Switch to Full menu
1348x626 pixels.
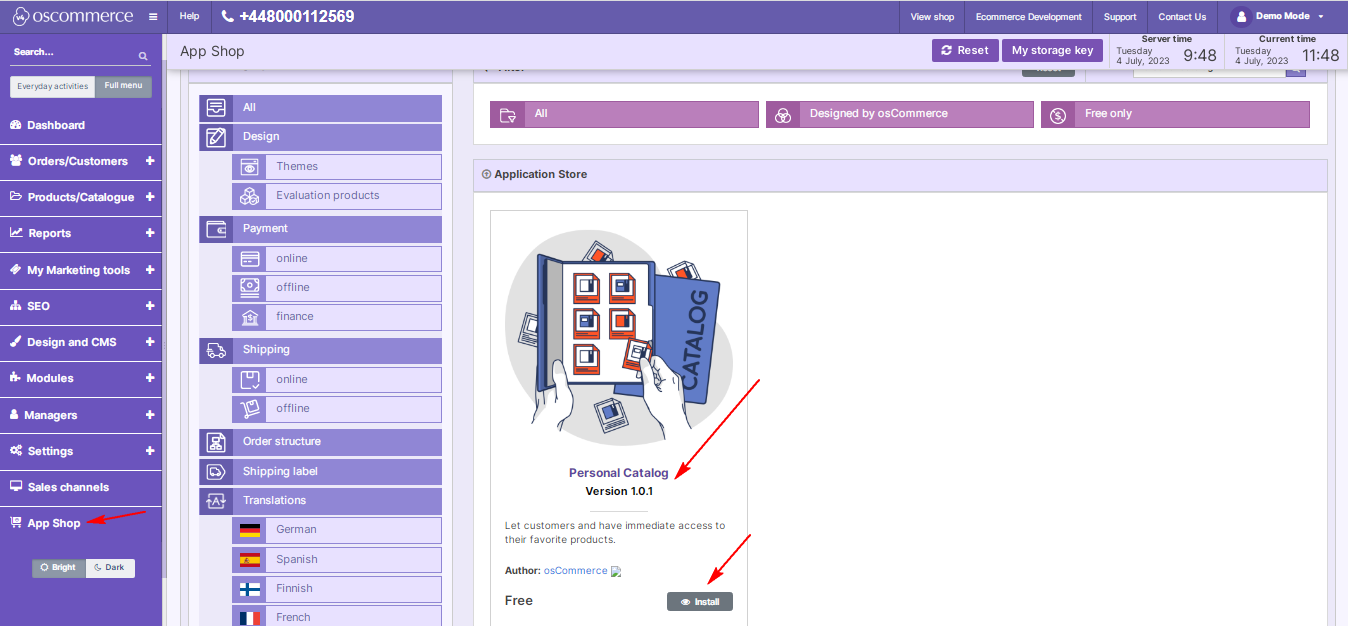[124, 87]
